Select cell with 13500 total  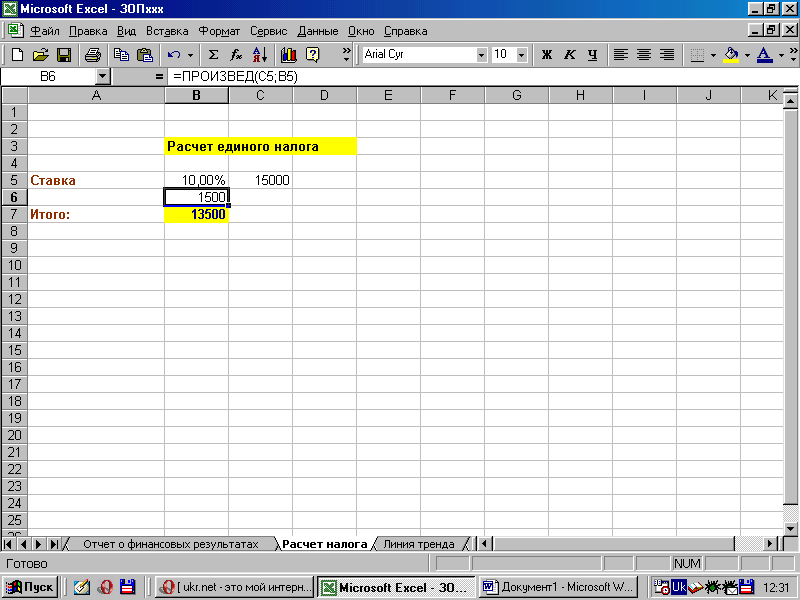pyautogui.click(x=196, y=214)
